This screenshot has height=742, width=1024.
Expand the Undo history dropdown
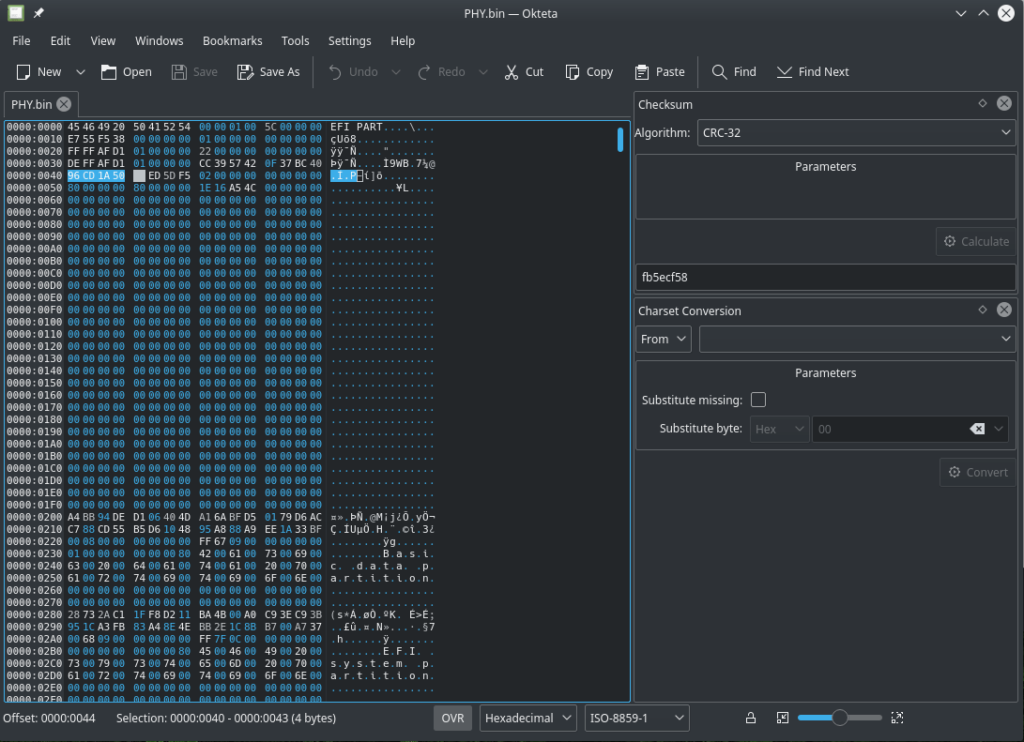coord(396,72)
